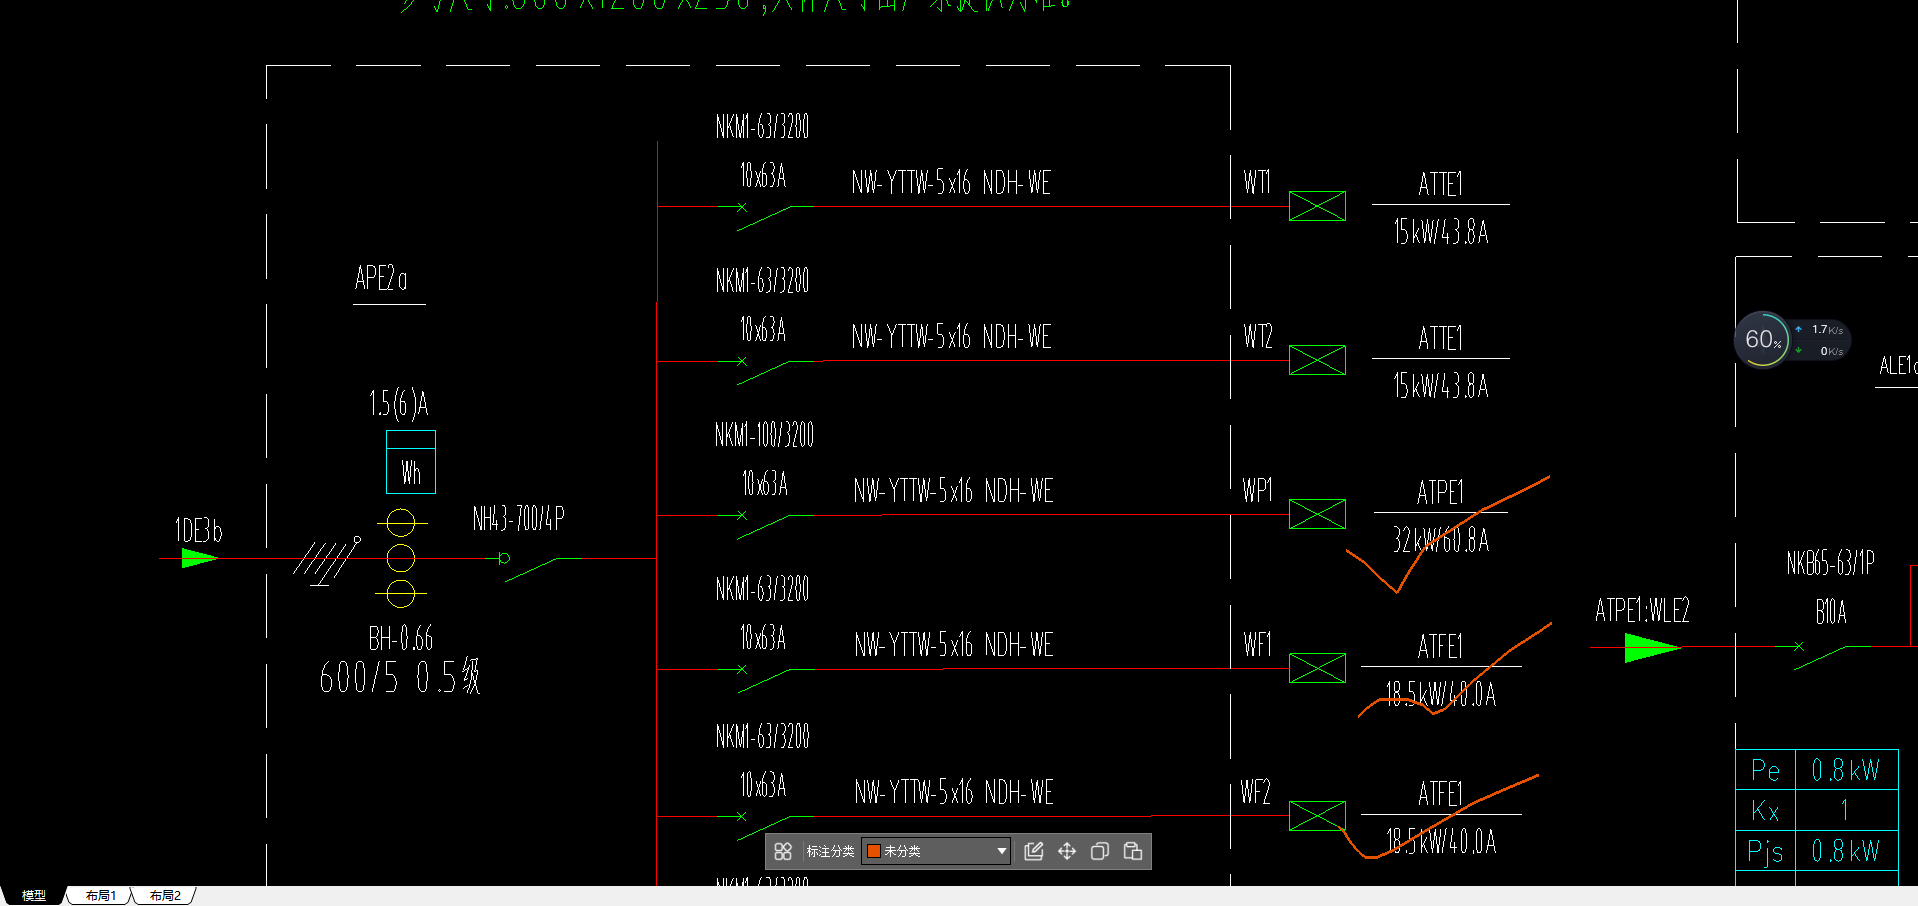Select the WF1 outlet box symbol

tap(1317, 668)
